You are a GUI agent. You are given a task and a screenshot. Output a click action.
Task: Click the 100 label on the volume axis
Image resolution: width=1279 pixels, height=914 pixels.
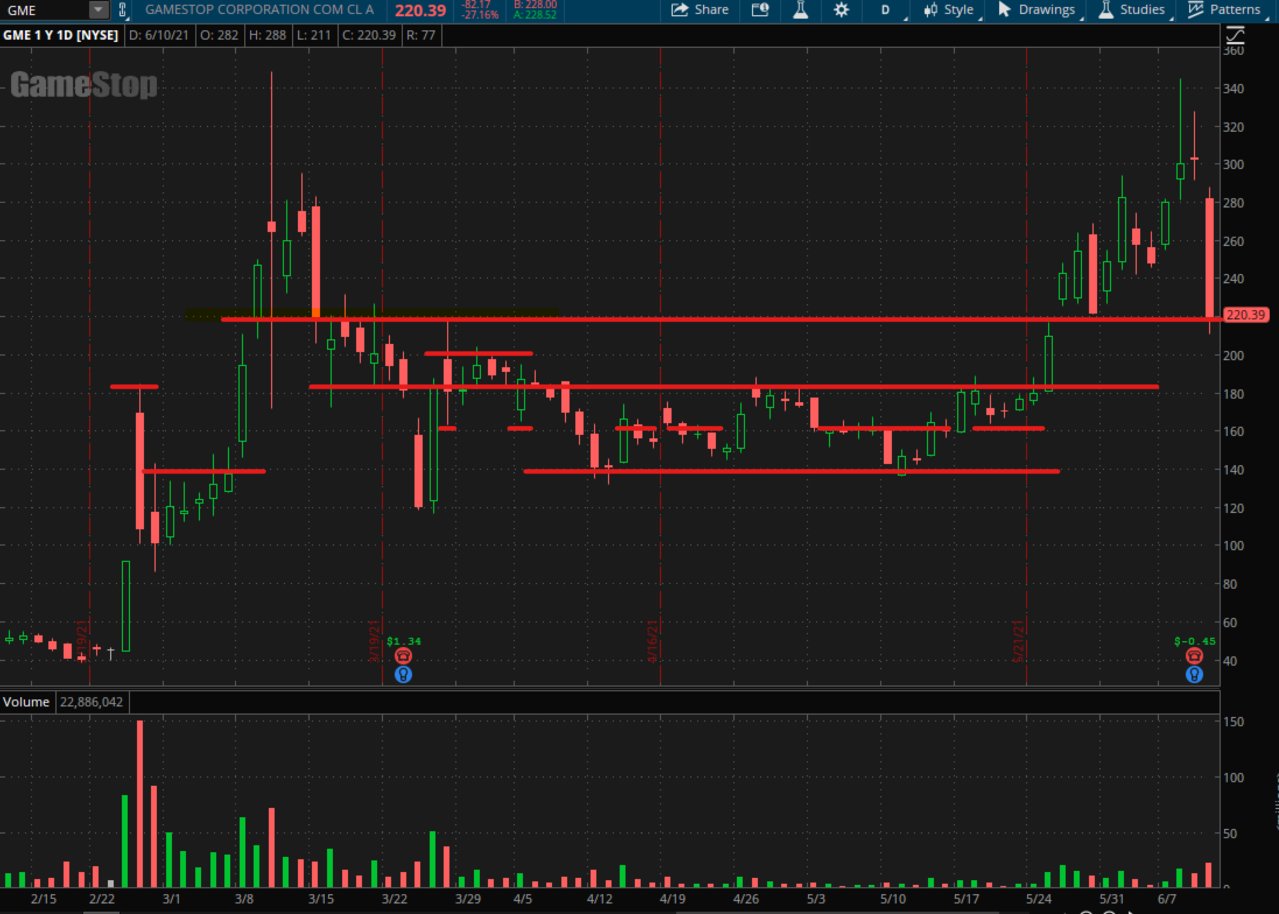(x=1236, y=777)
